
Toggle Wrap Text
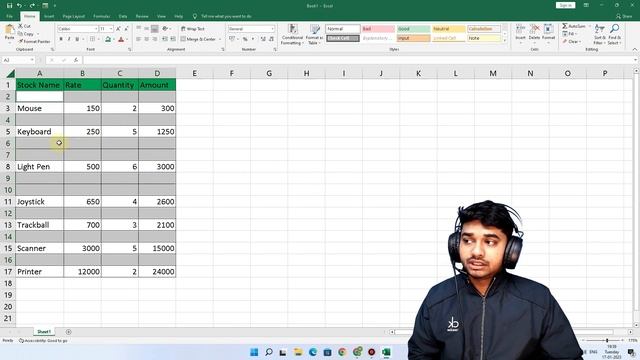pyautogui.click(x=193, y=29)
